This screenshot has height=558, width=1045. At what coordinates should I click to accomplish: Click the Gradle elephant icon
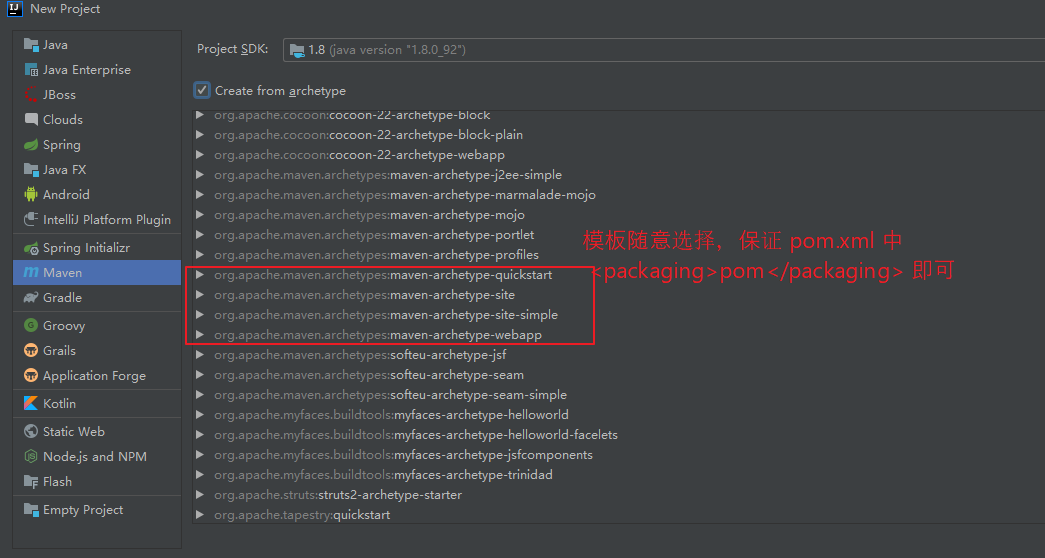[31, 298]
